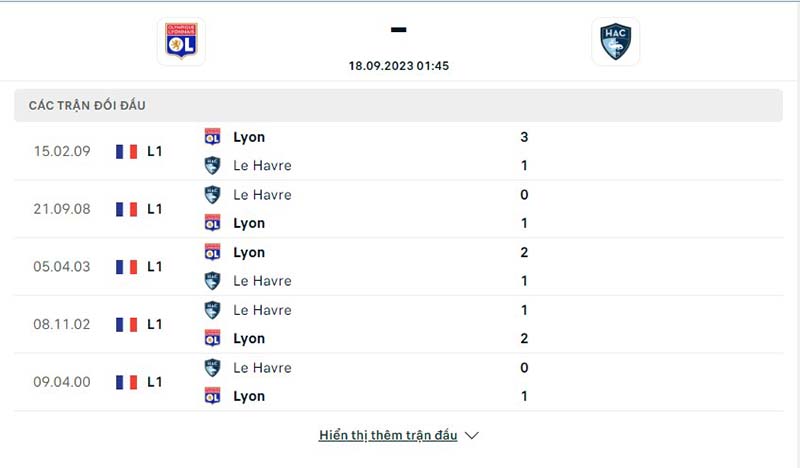Click Lyon logo in 05.04.03 match row
800x468 pixels.
click(x=212, y=252)
